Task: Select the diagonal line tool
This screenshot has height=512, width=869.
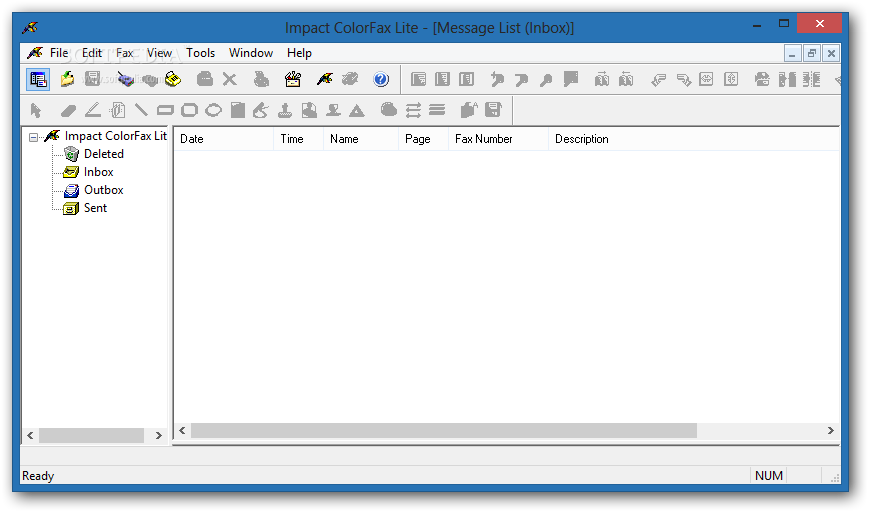Action: [141, 110]
